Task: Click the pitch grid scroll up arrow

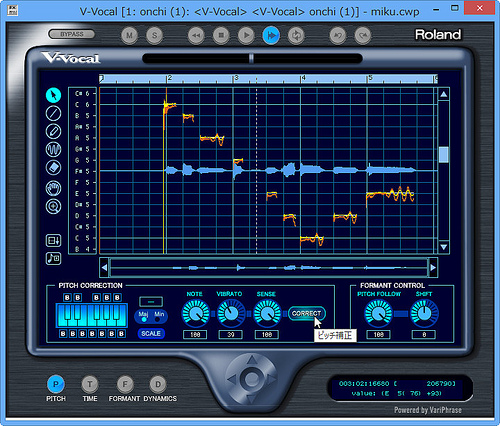Action: click(x=444, y=94)
